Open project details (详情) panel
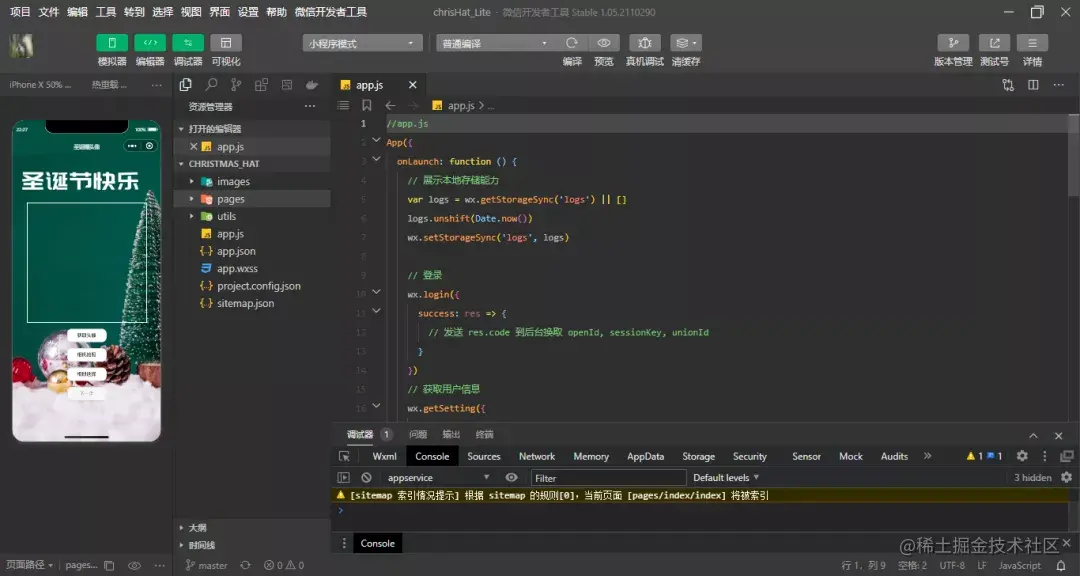 1032,43
